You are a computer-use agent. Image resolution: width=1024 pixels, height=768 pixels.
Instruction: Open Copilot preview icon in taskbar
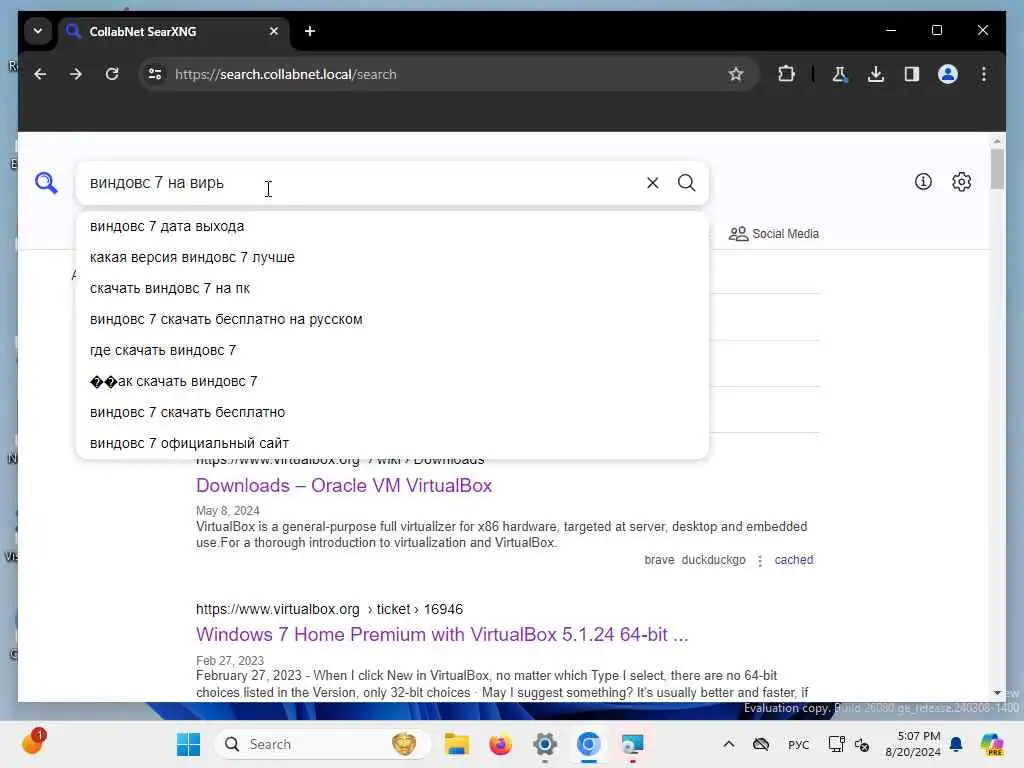pos(991,744)
